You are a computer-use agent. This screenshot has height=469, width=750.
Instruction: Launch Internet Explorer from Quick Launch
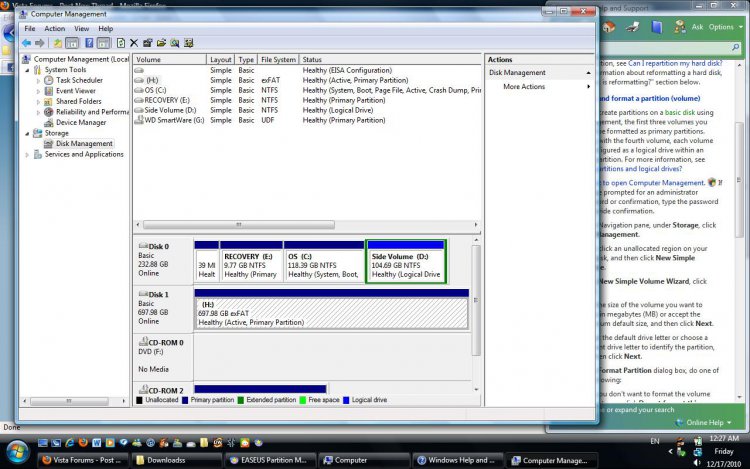pyautogui.click(x=70, y=443)
